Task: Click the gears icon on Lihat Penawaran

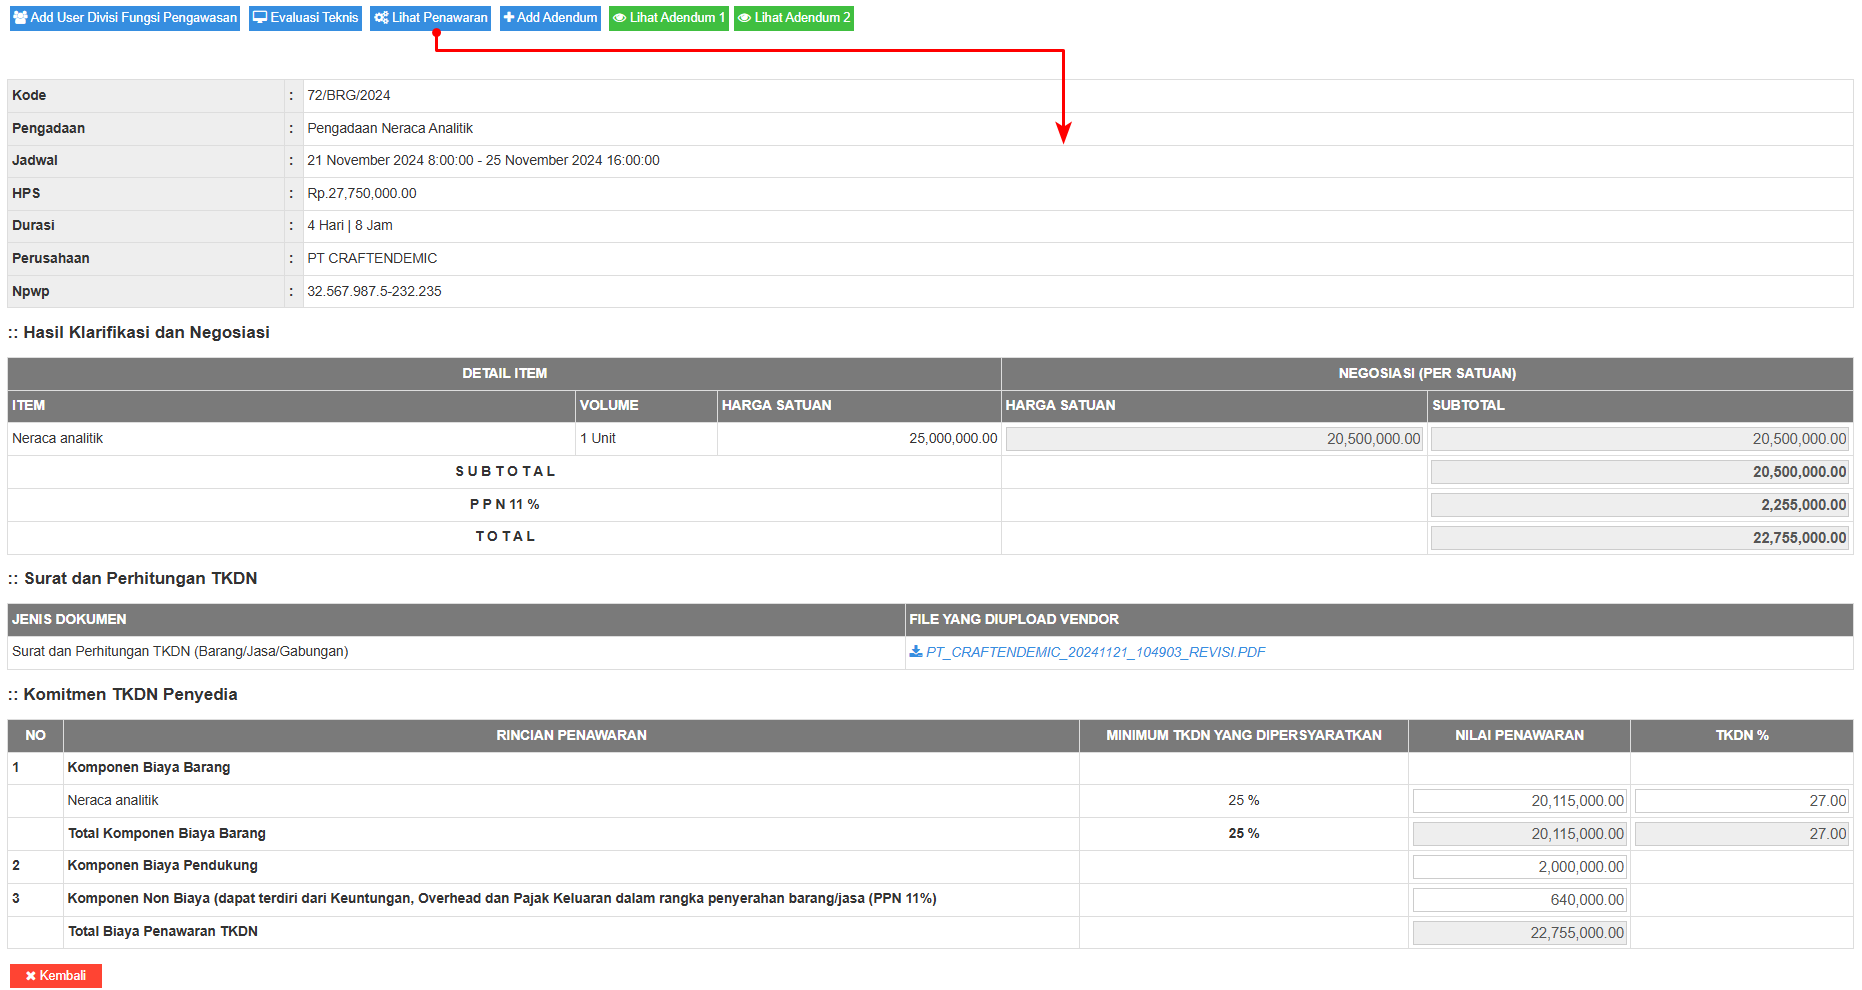Action: (381, 18)
